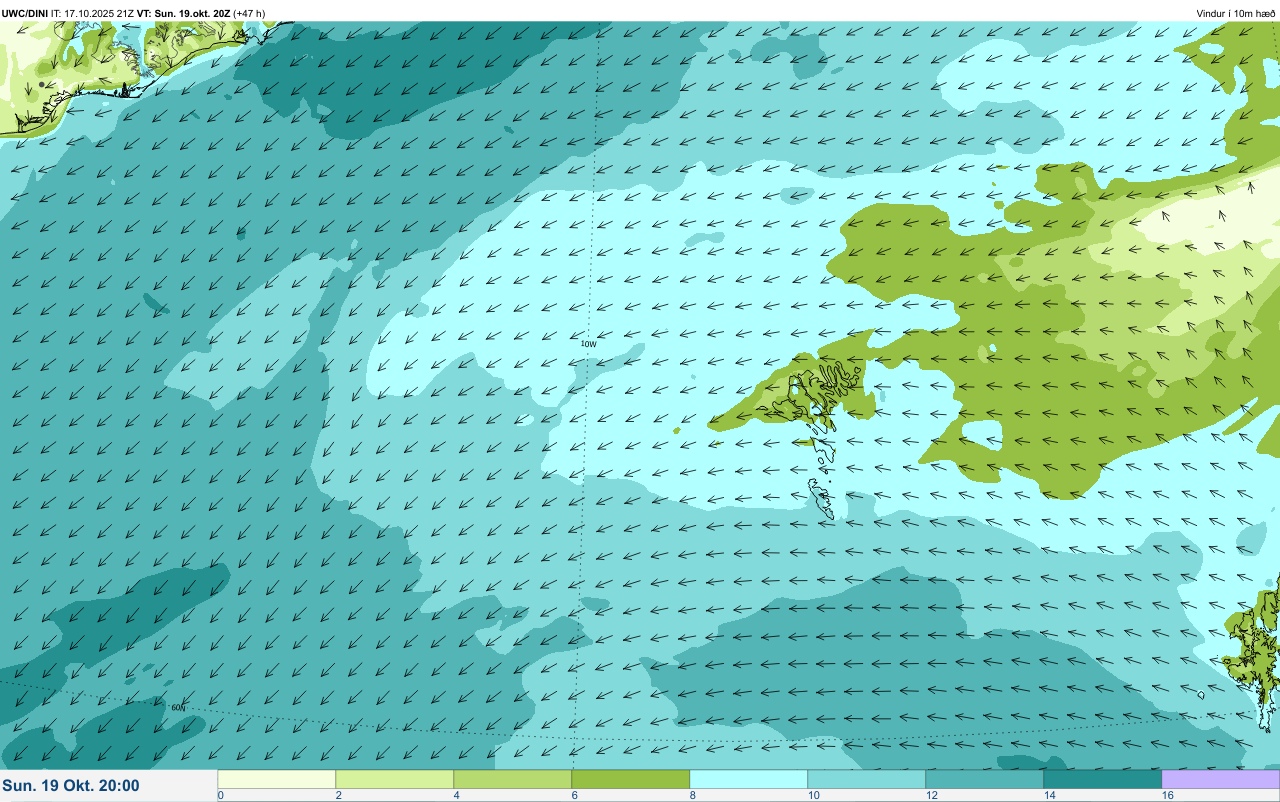Click the legend value "10"
This screenshot has width=1280, height=802.
[814, 795]
